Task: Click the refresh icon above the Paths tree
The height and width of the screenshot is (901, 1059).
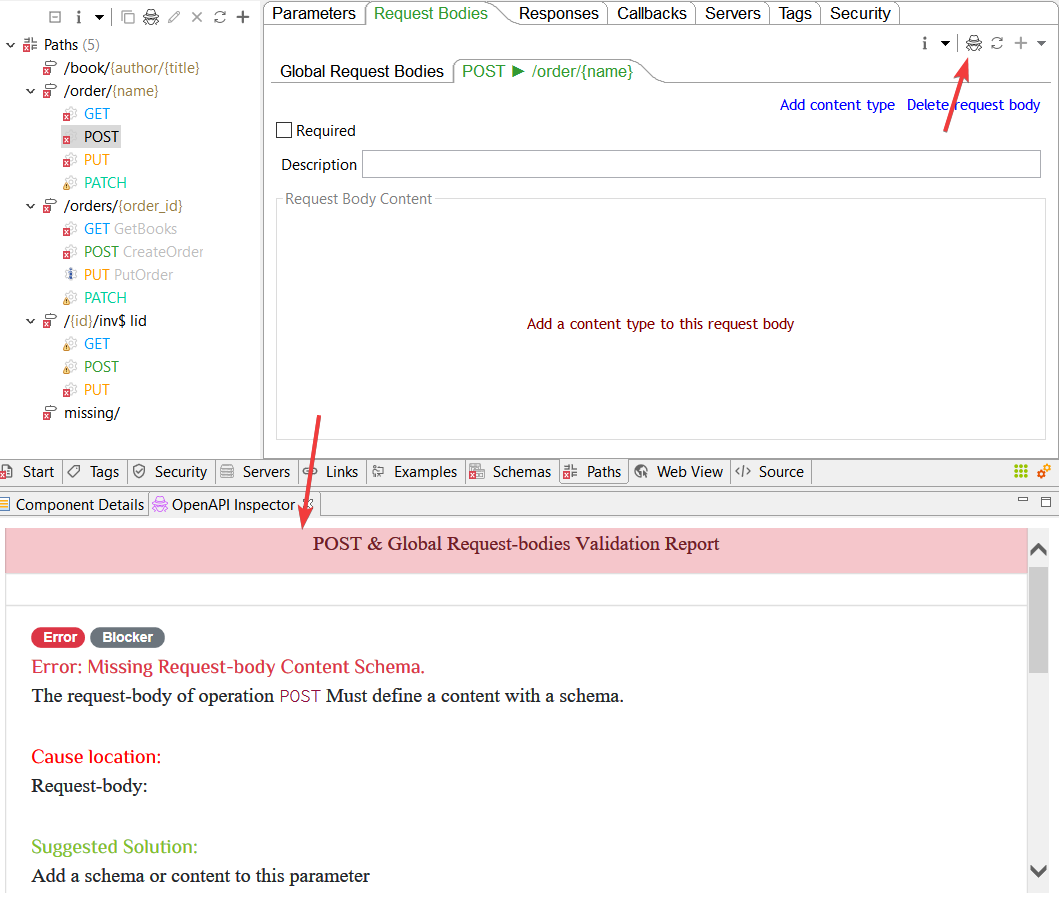Action: click(220, 17)
